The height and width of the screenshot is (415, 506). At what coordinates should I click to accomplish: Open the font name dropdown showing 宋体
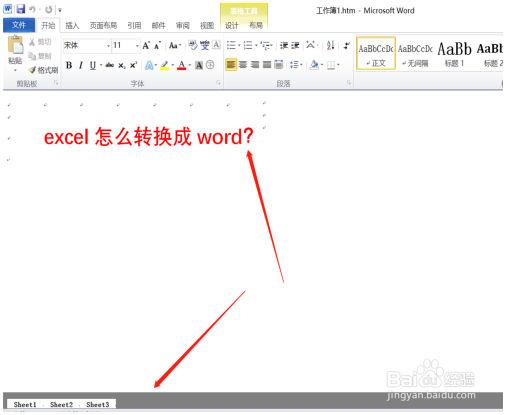108,46
